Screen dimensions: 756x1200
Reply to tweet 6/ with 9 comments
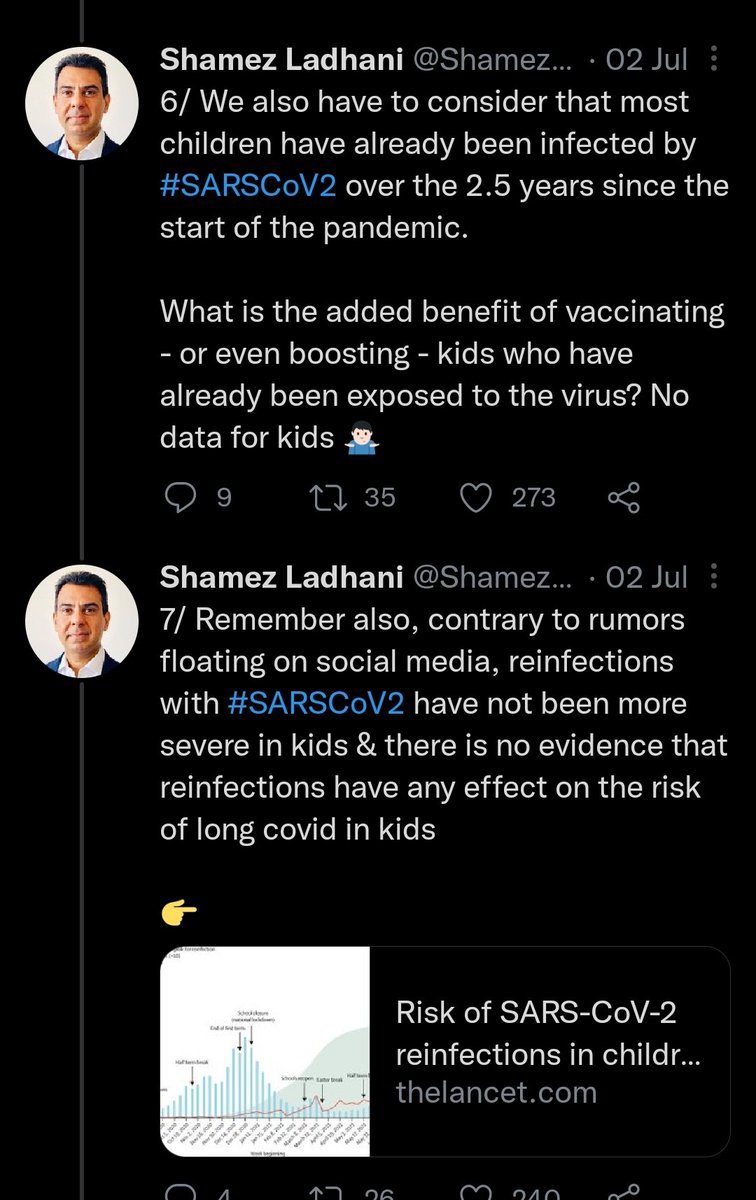coord(181,497)
